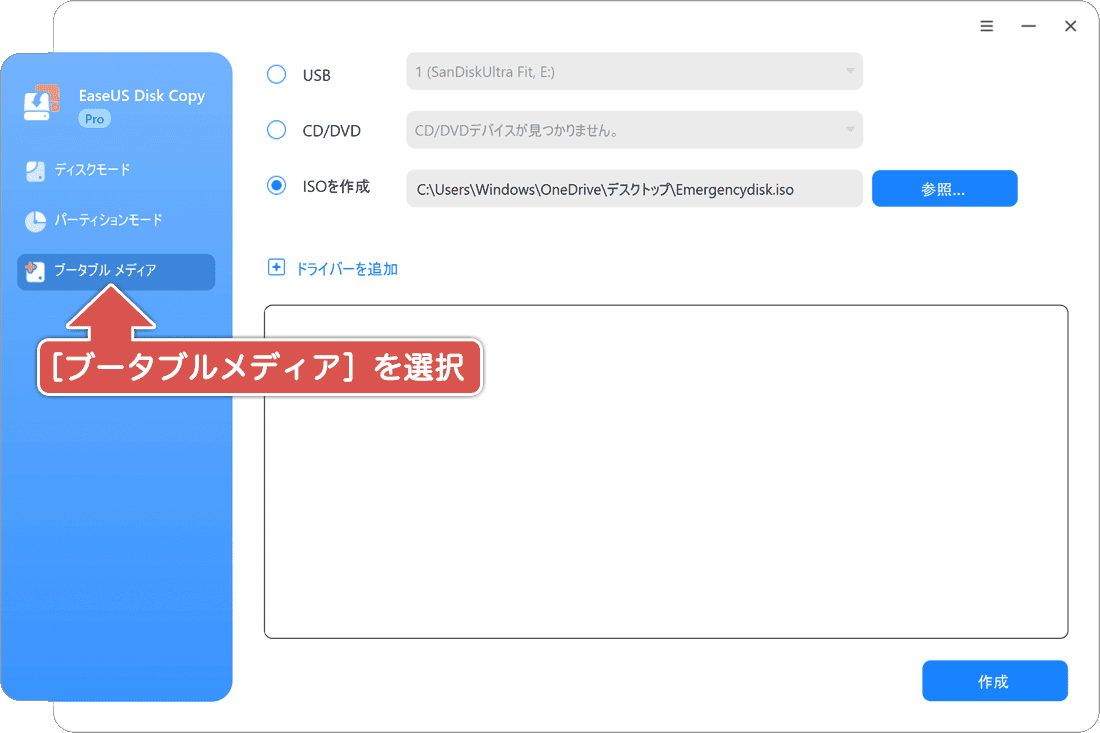Click the 参照... browse button

pyautogui.click(x=944, y=188)
